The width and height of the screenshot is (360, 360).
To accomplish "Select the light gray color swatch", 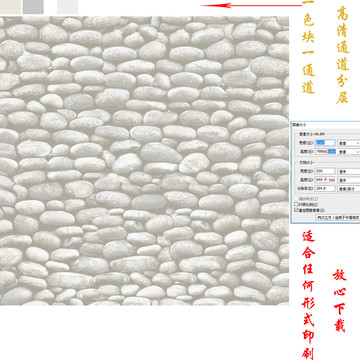I will (x=67, y=7).
